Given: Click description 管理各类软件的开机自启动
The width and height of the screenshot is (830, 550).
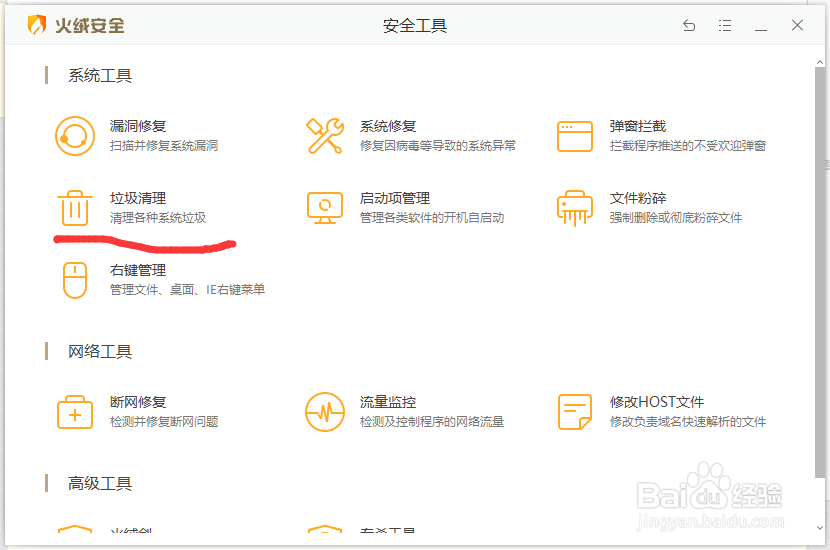Looking at the screenshot, I should [x=431, y=218].
